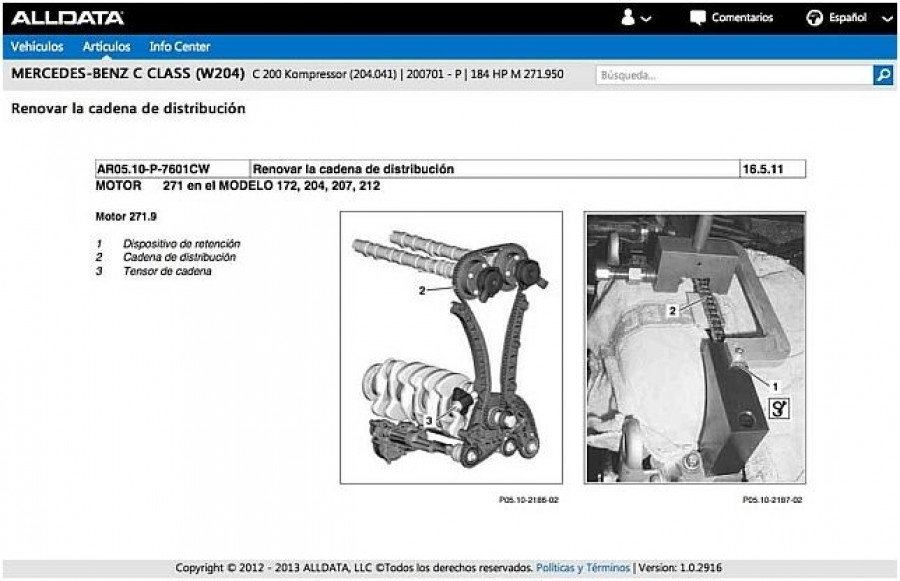Select the image caption P05.10-2187-02
900x581 pixels.
click(x=772, y=500)
